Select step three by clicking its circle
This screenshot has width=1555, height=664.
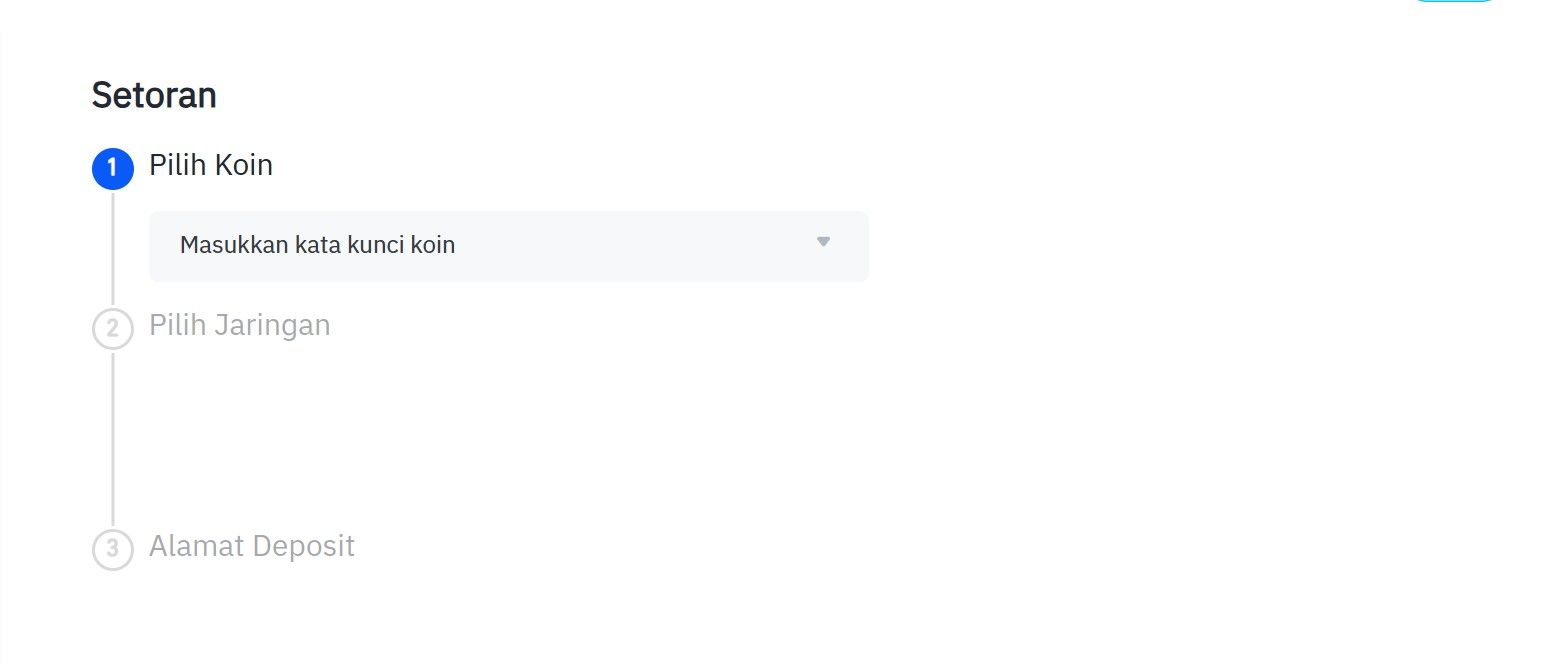click(x=112, y=548)
